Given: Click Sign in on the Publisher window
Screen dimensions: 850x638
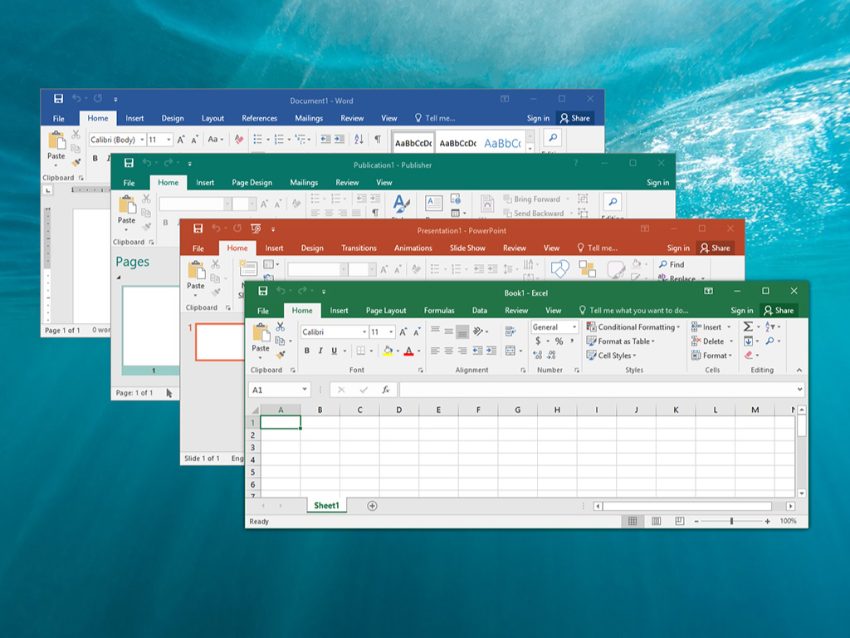Looking at the screenshot, I should coord(657,183).
